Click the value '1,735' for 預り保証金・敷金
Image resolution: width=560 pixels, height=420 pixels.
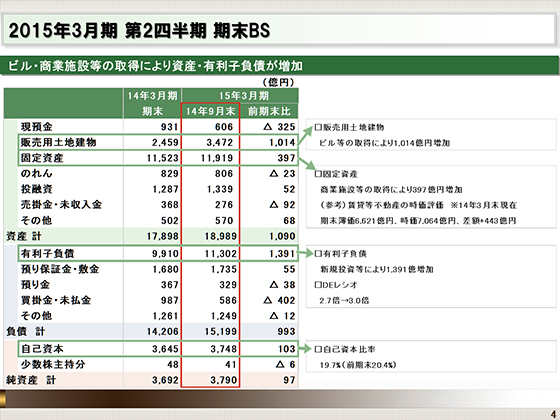[x=224, y=269]
